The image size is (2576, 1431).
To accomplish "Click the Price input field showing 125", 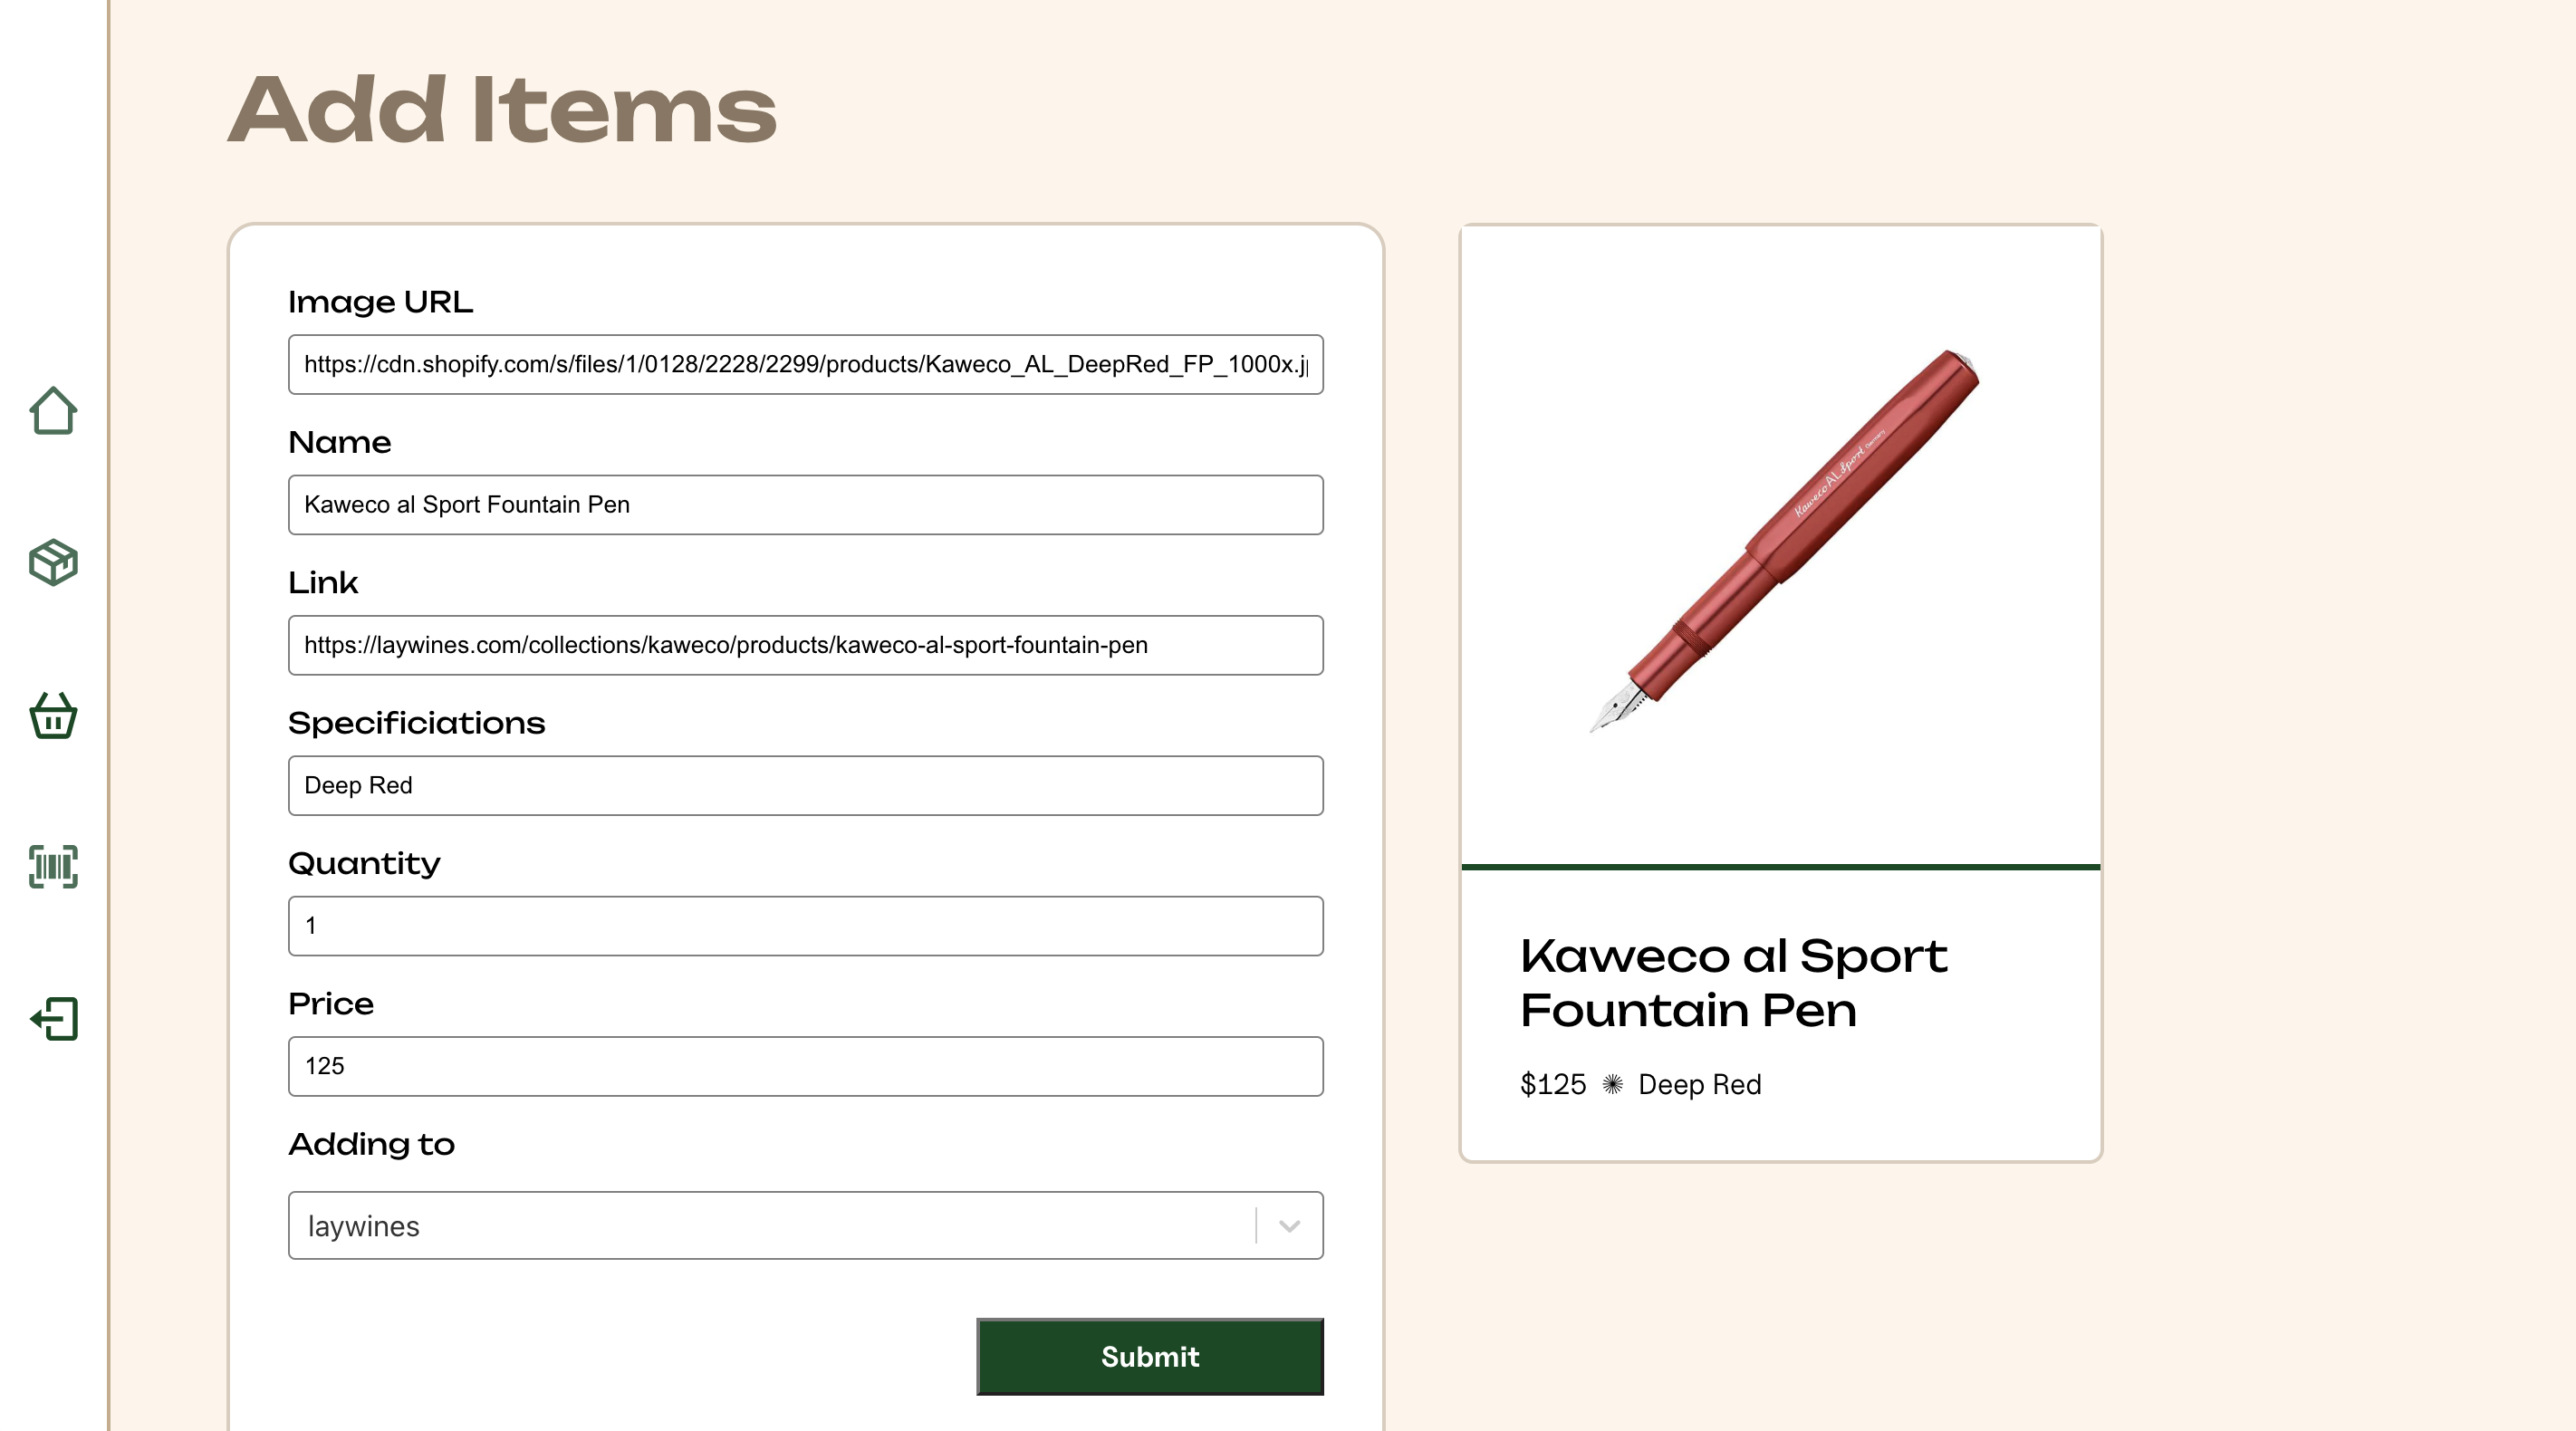I will click(x=805, y=1066).
